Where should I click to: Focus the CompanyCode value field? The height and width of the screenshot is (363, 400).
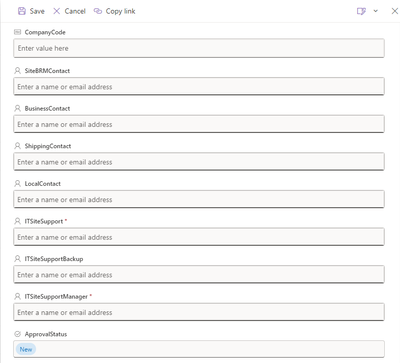click(x=199, y=48)
